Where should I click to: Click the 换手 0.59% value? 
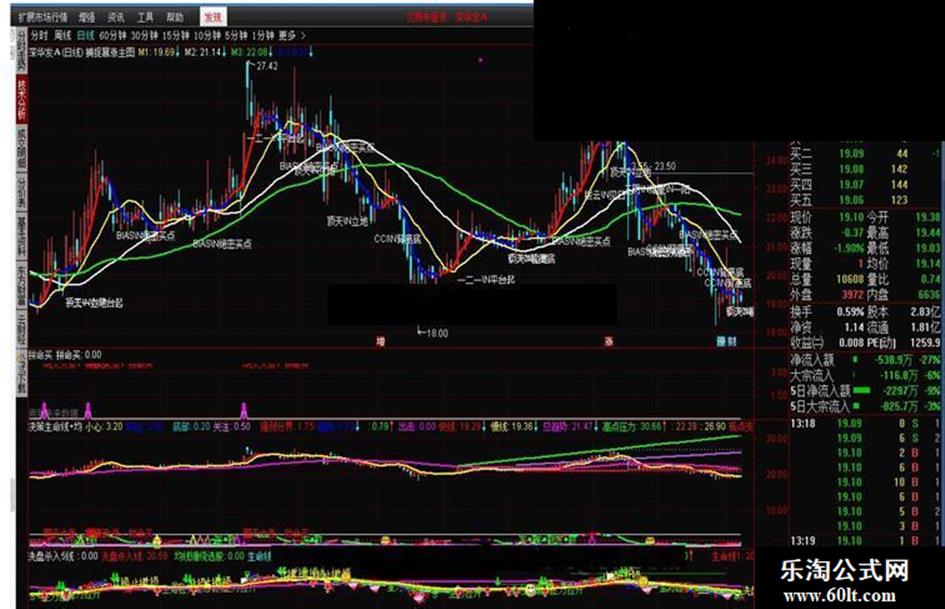pyautogui.click(x=850, y=312)
